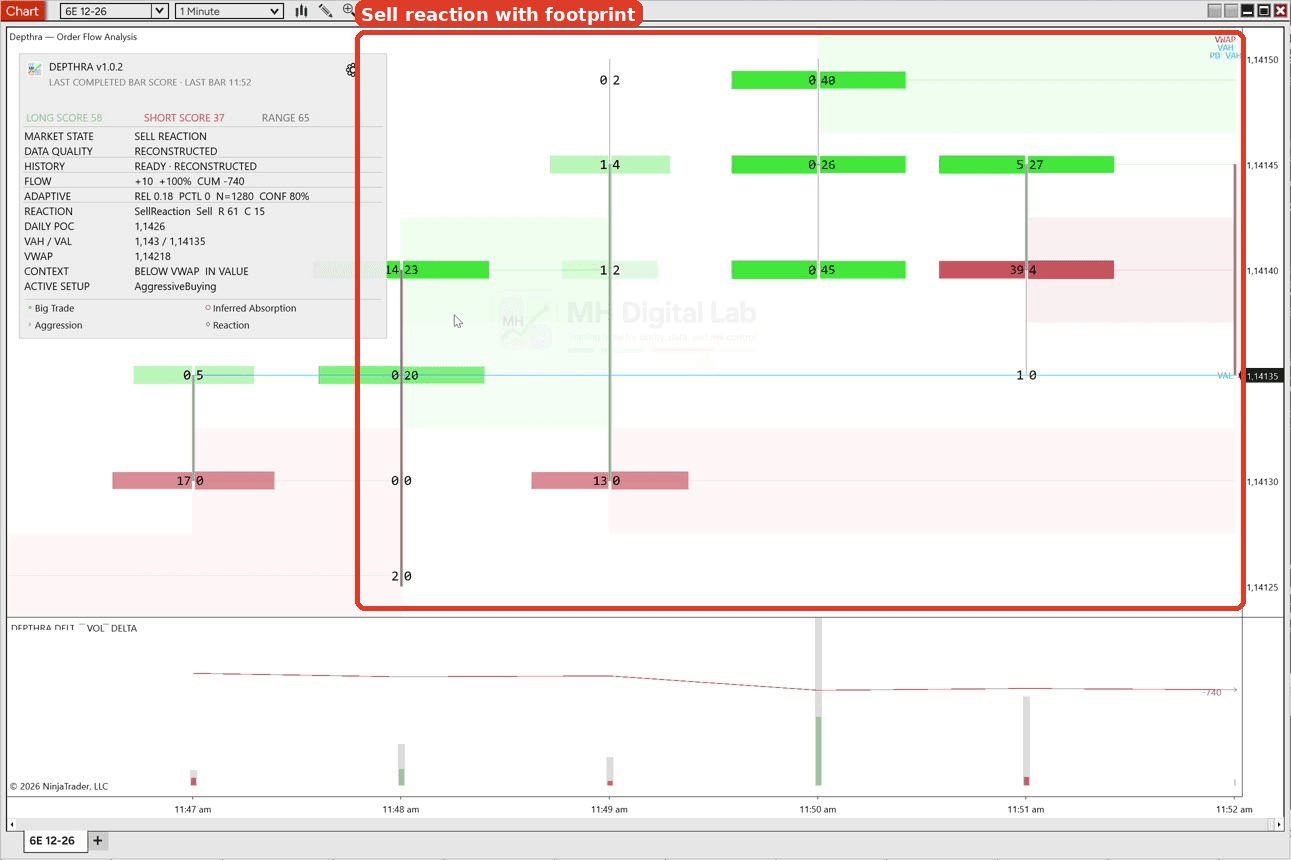Click the LONG SCORE 58 label
1291x860 pixels.
64,118
